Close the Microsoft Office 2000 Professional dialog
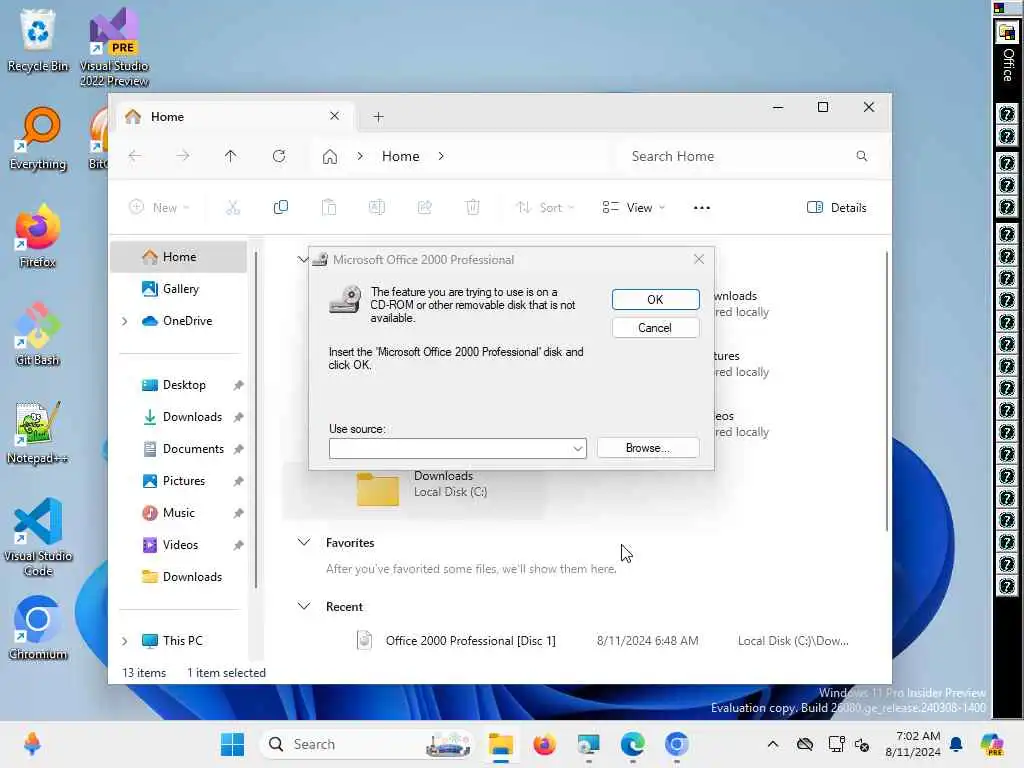 pos(699,259)
